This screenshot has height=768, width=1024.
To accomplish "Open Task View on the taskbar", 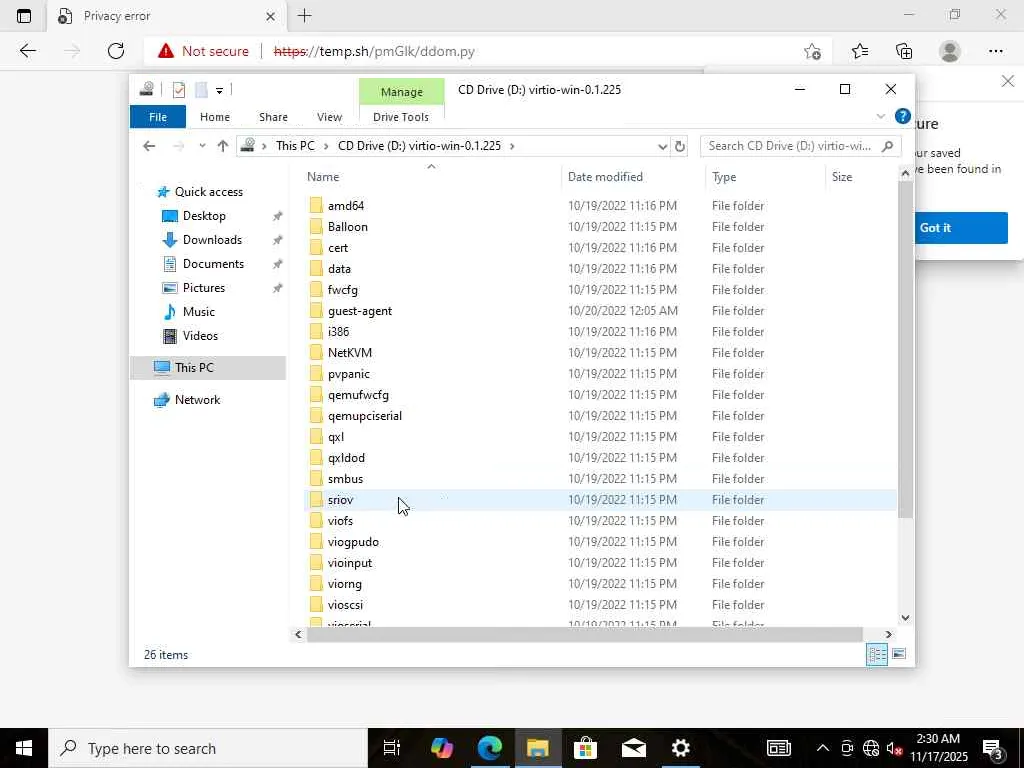I will 391,748.
